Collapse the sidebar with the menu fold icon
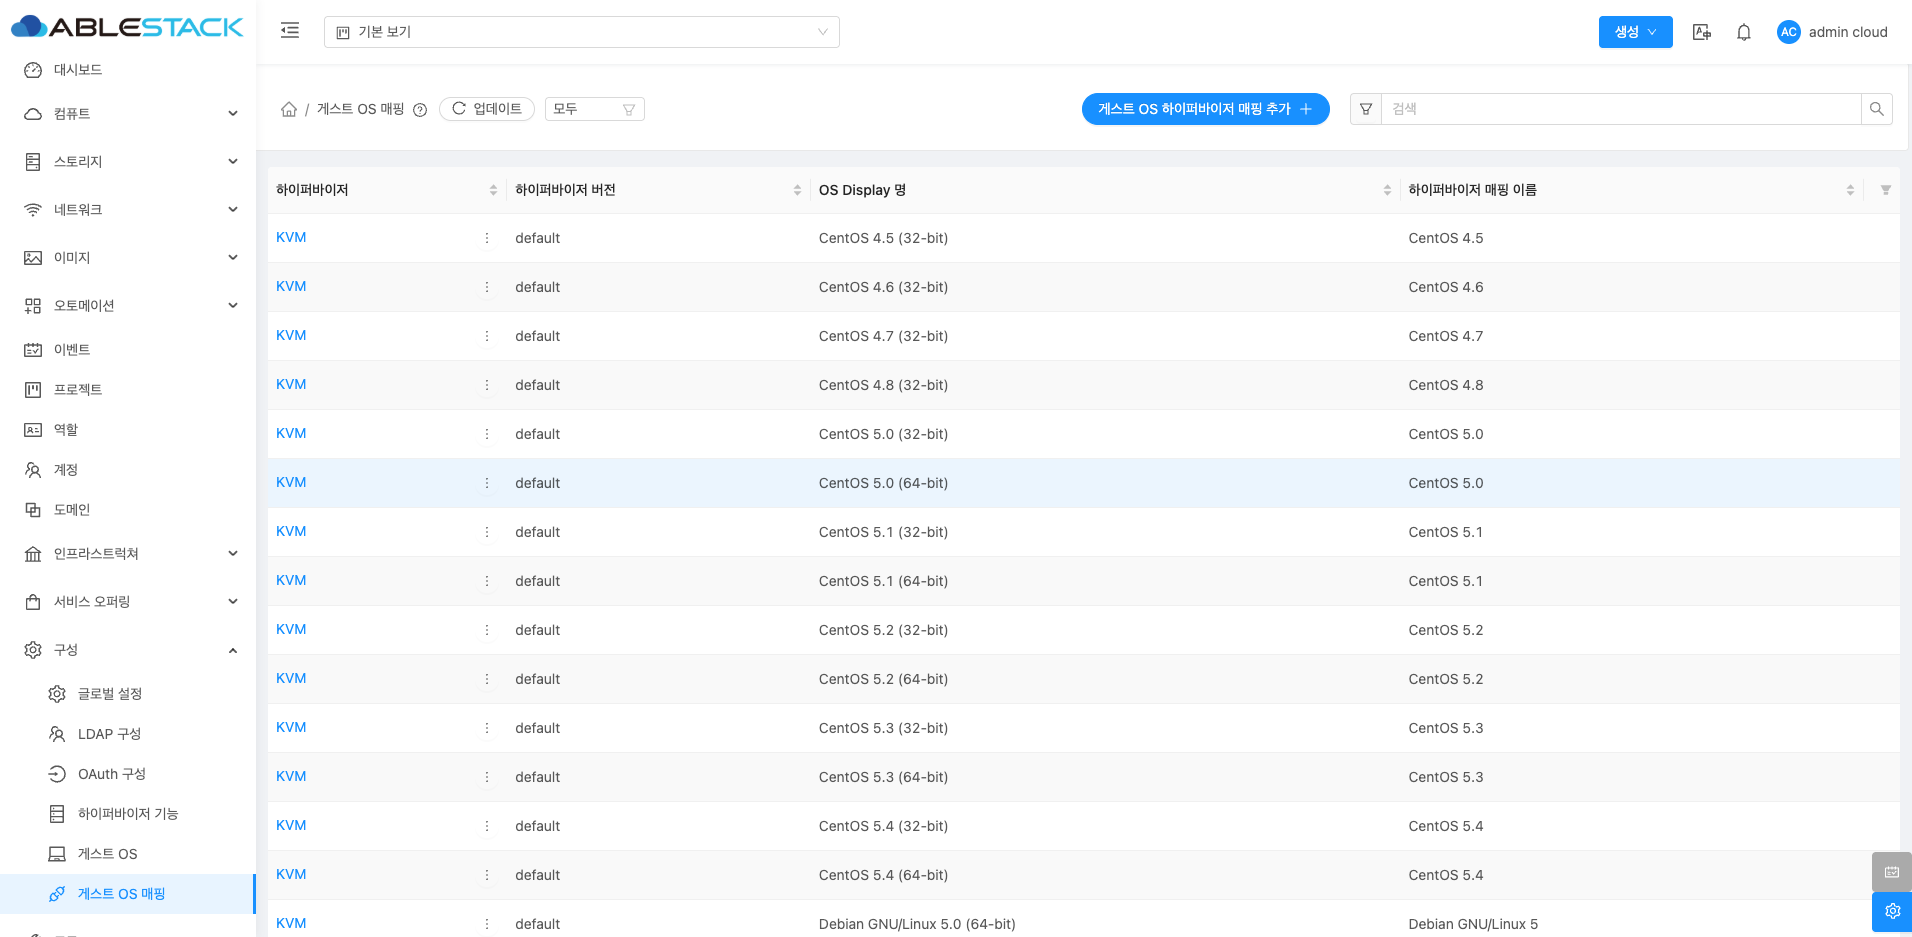This screenshot has width=1912, height=937. point(290,31)
